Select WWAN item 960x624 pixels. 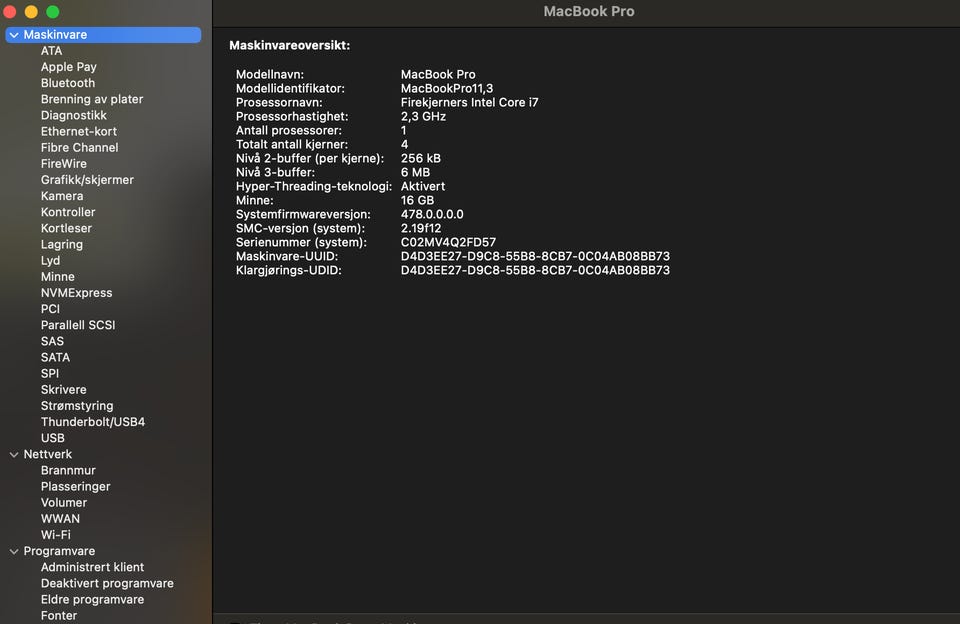click(x=60, y=519)
